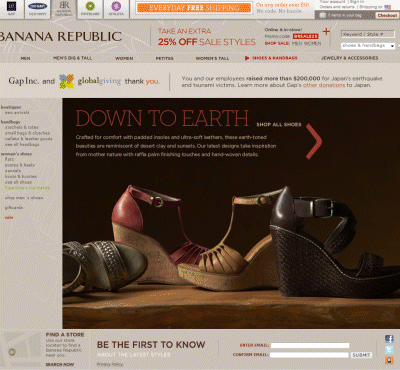Open the Women's Tall menu
Screen dimensions: 400x370
click(212, 58)
